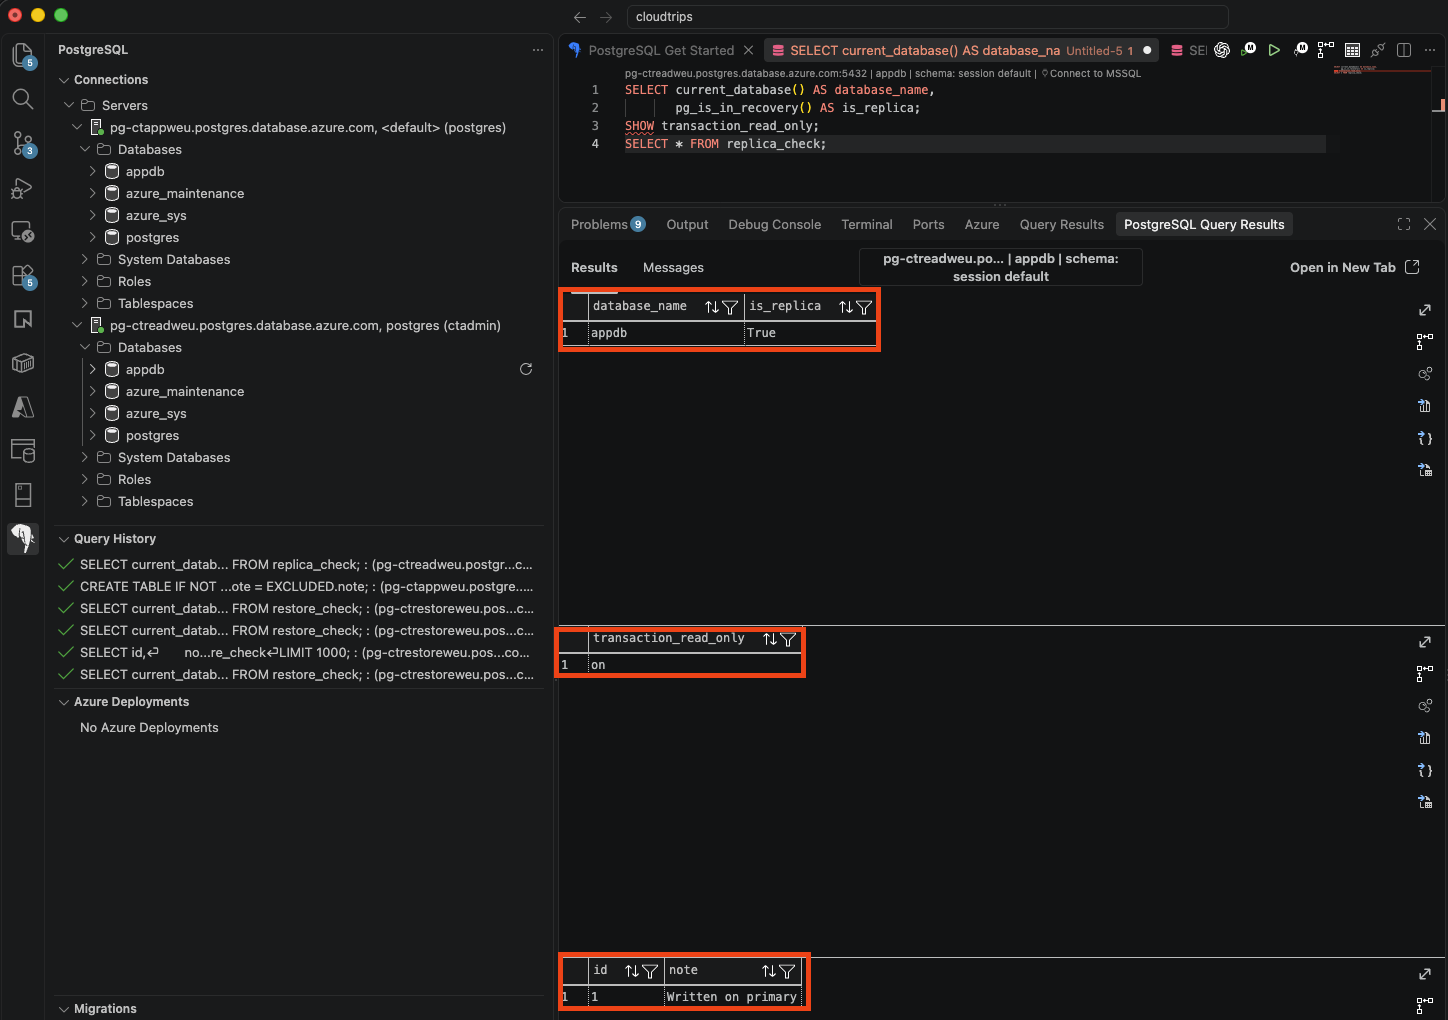Open PostgreSQL sidebar More Actions ellipsis
The width and height of the screenshot is (1448, 1020).
[x=538, y=49]
